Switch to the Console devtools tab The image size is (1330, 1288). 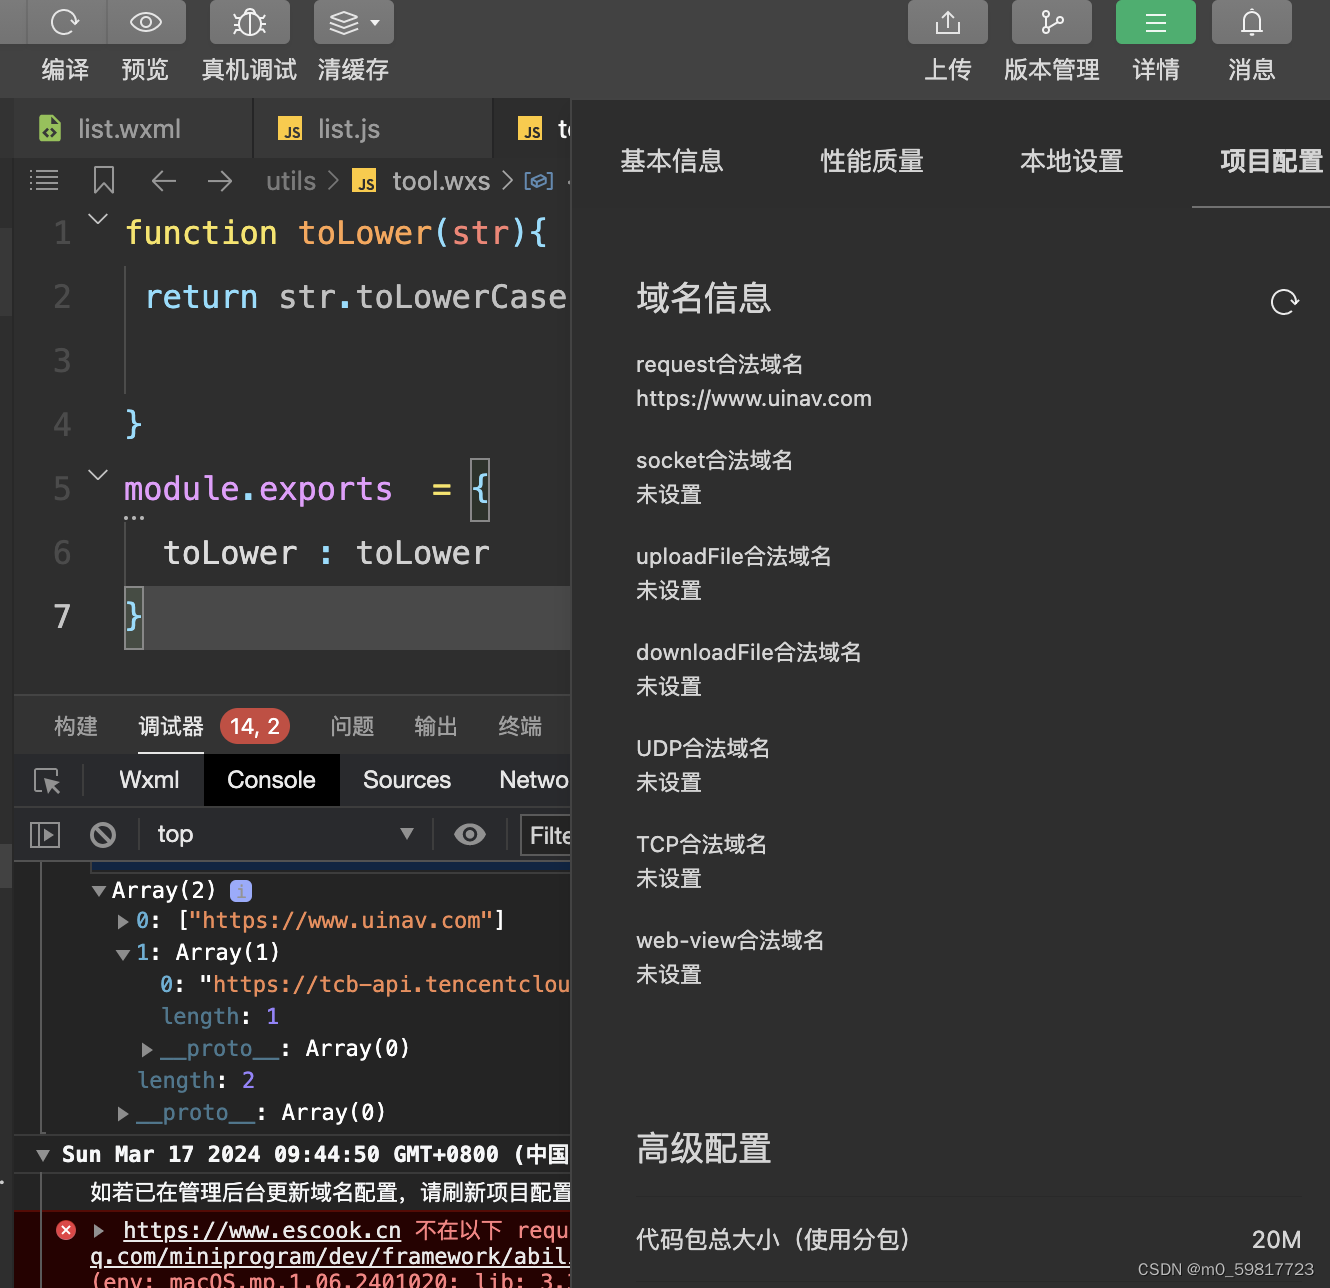[271, 780]
